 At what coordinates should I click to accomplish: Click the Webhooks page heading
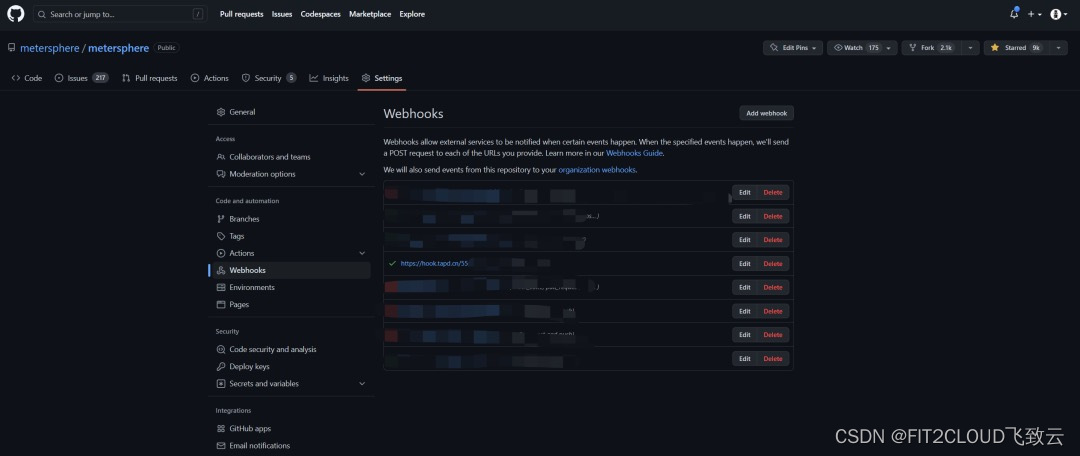[413, 114]
